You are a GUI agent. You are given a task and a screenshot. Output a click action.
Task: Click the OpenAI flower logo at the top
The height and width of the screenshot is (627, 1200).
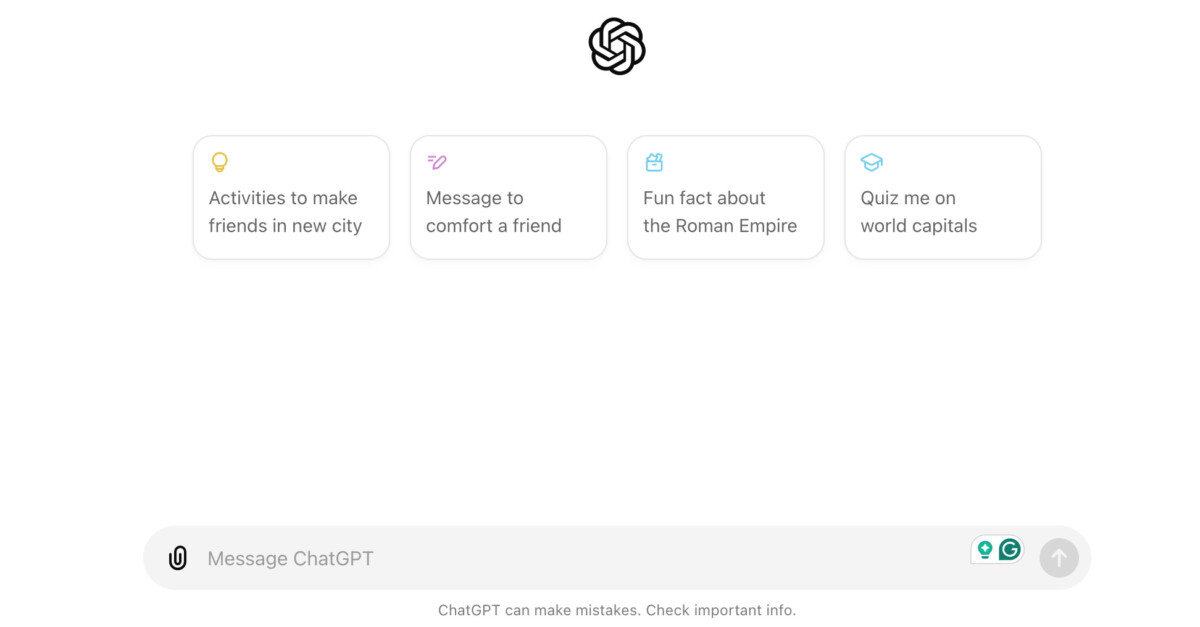click(617, 46)
